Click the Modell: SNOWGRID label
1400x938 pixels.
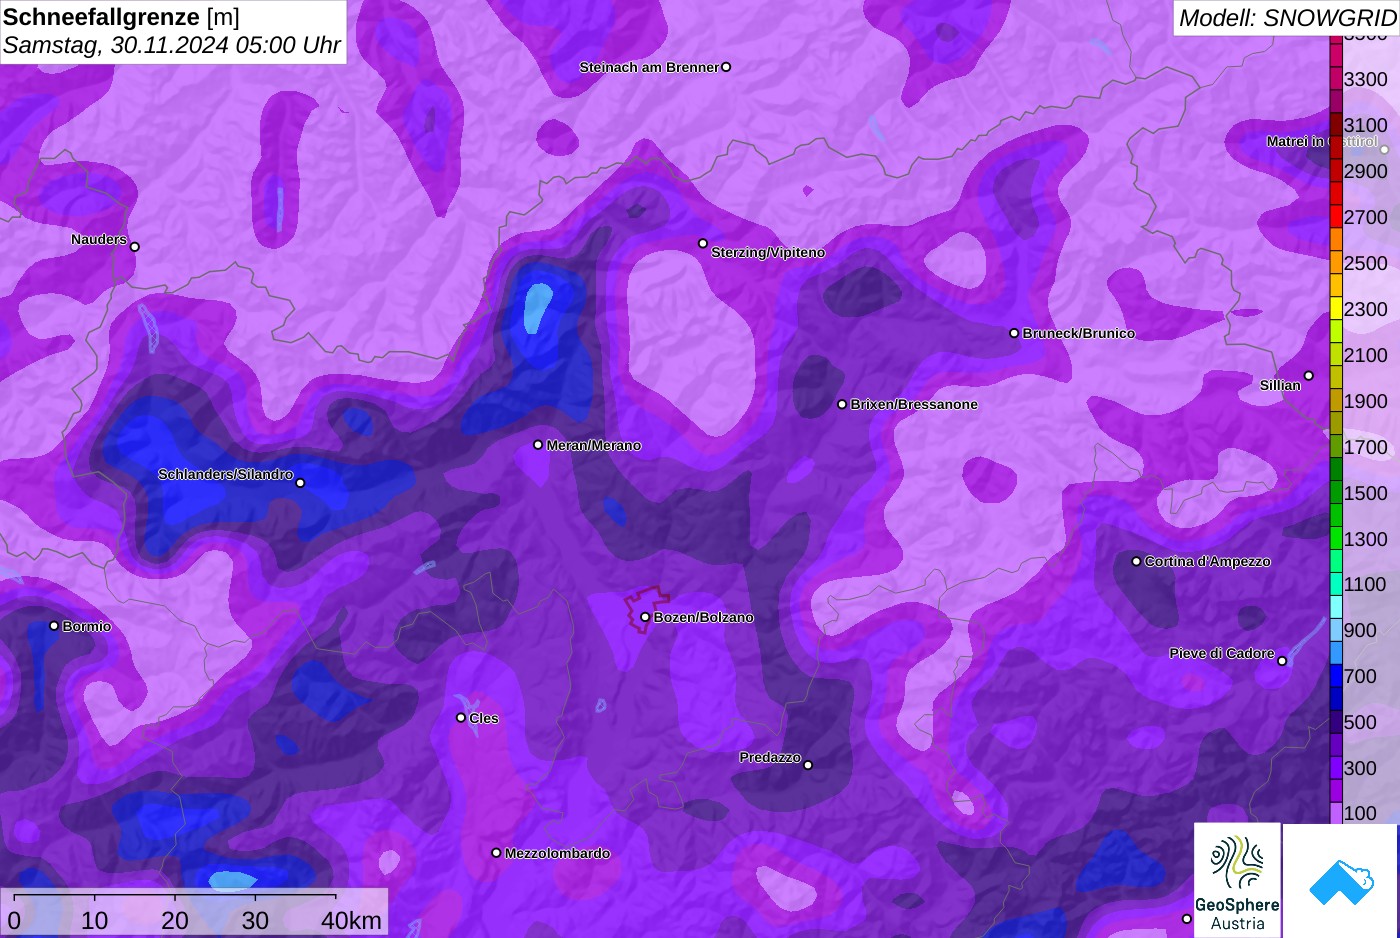[x=1287, y=18]
